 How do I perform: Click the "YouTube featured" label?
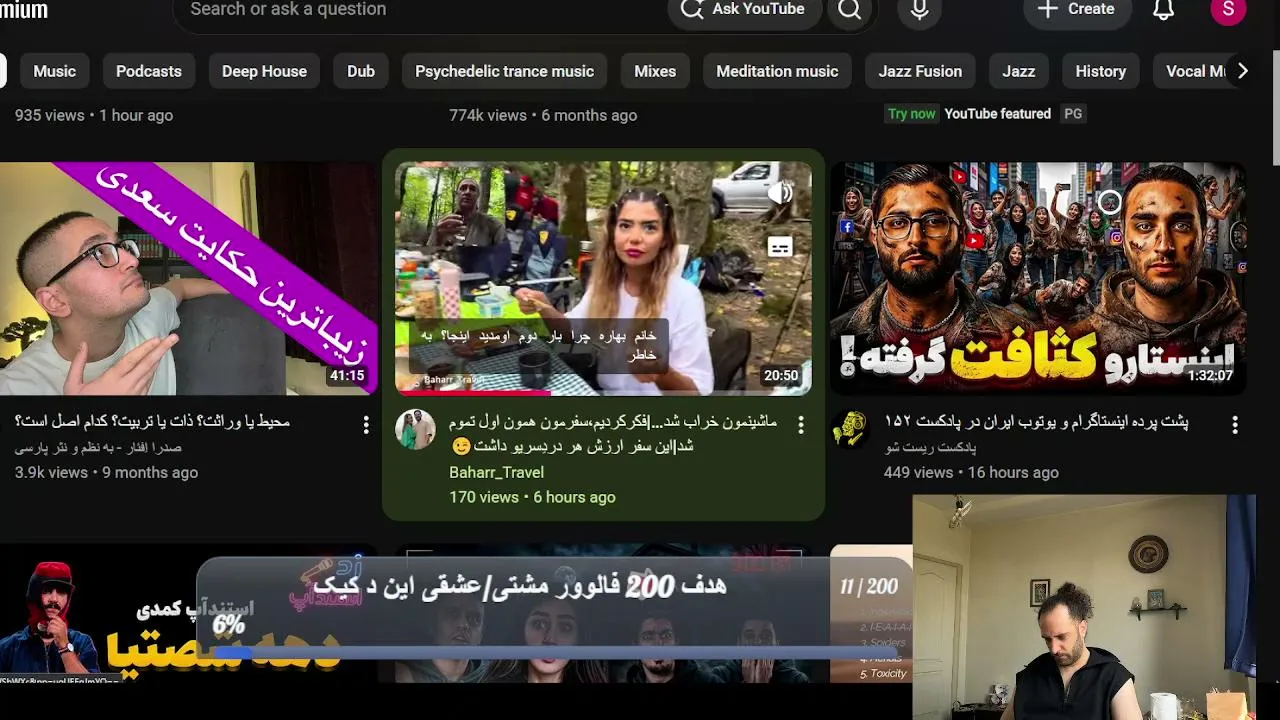(x=998, y=114)
